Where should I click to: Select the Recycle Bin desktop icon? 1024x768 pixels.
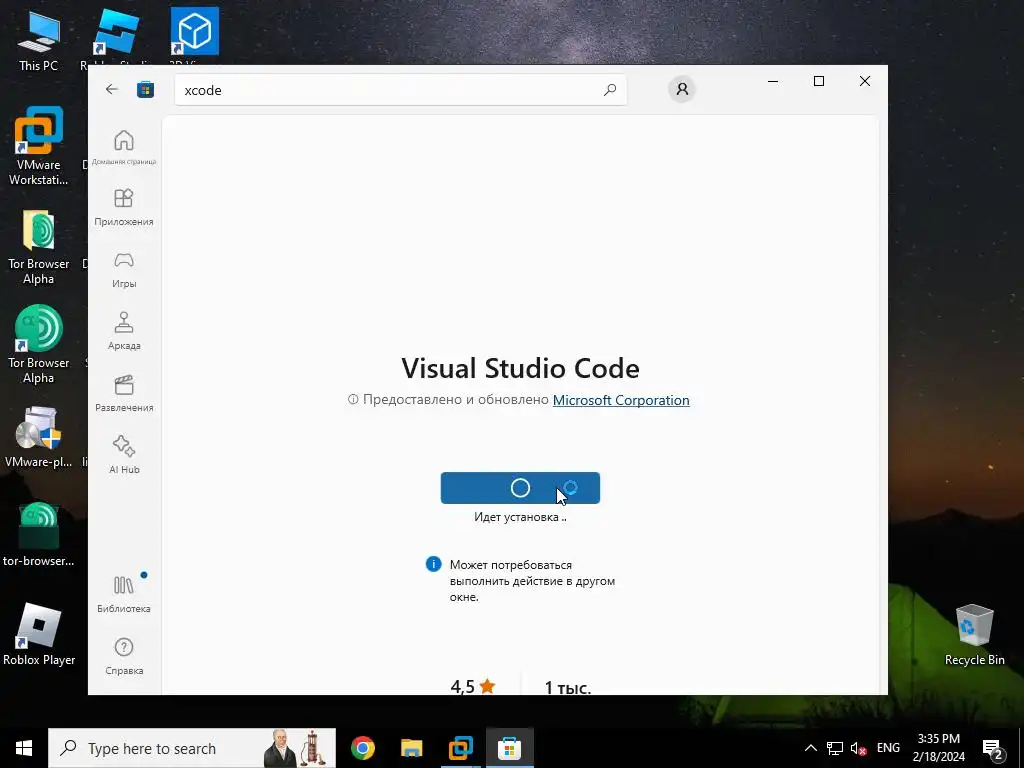click(x=974, y=634)
